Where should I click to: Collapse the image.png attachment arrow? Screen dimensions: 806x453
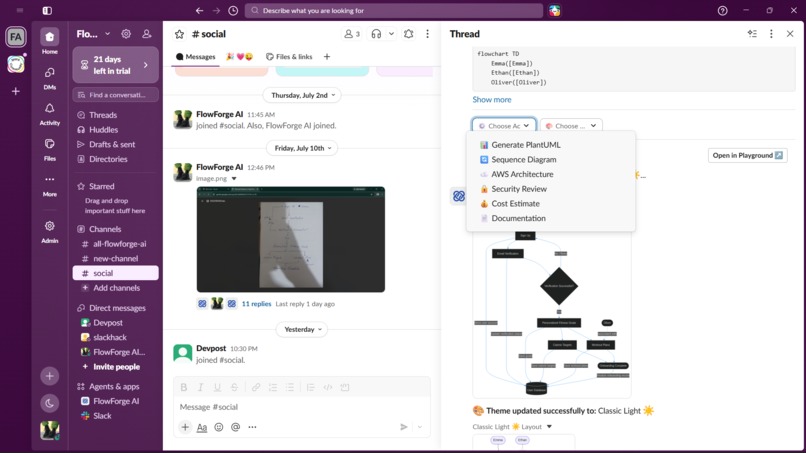tap(234, 178)
